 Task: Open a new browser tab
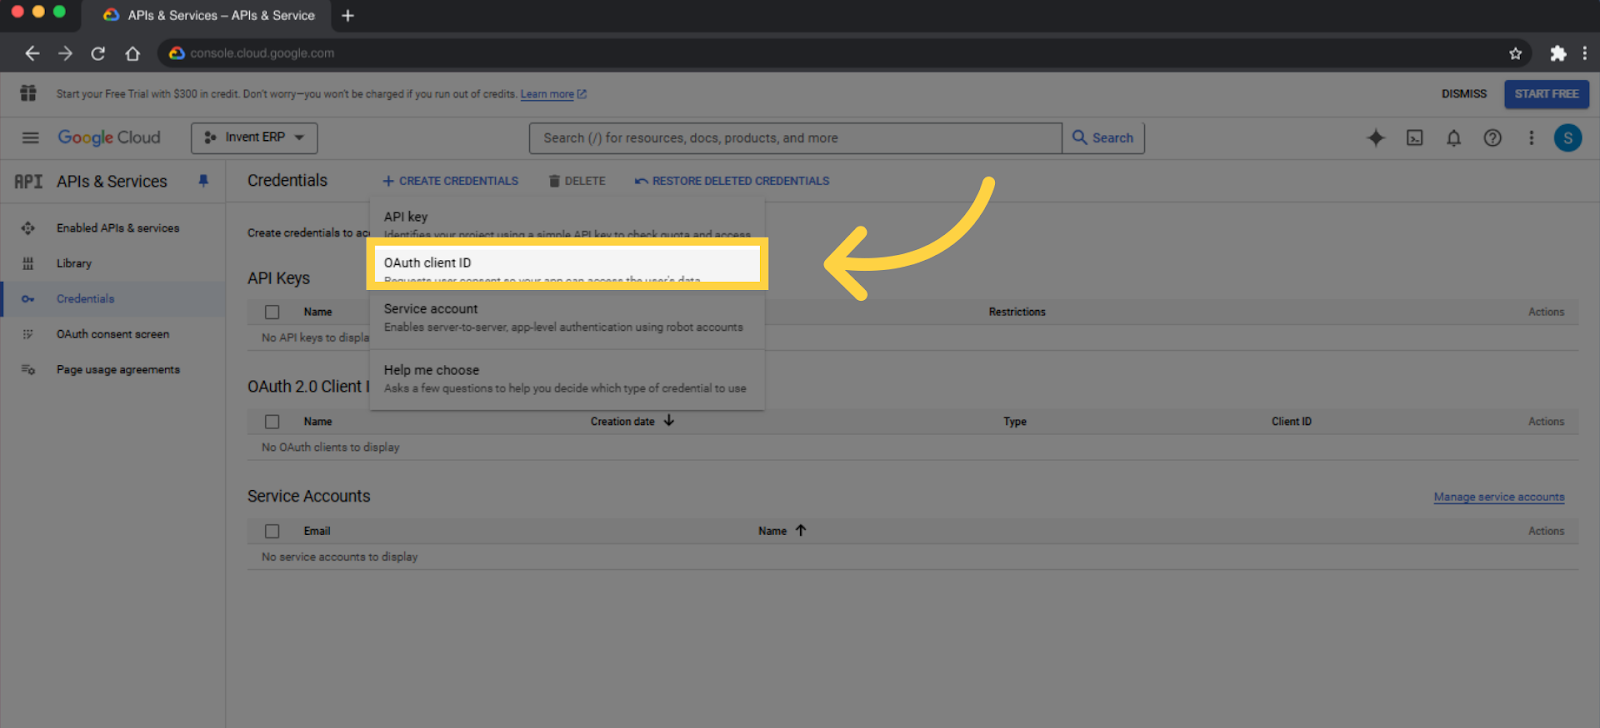(x=348, y=15)
